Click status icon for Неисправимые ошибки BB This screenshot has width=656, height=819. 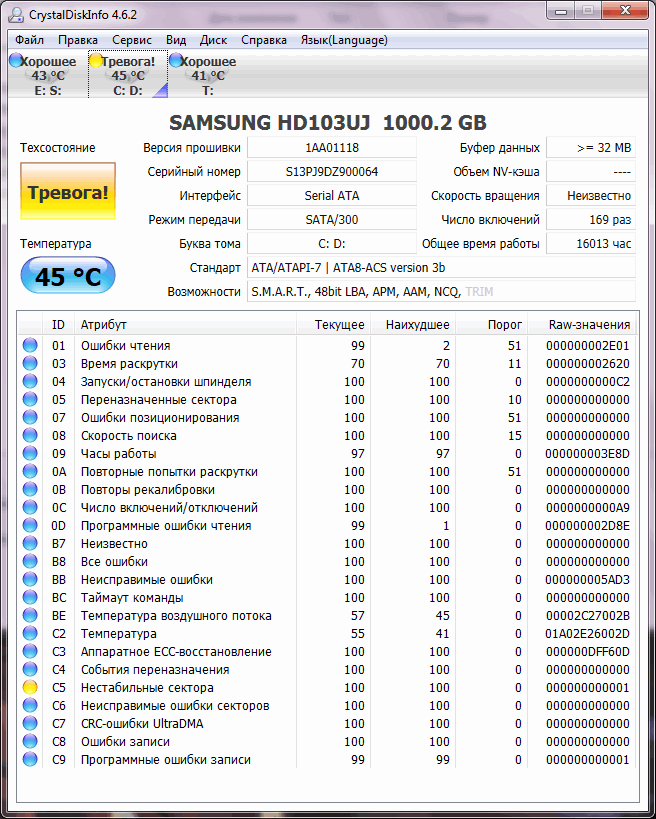click(x=30, y=579)
